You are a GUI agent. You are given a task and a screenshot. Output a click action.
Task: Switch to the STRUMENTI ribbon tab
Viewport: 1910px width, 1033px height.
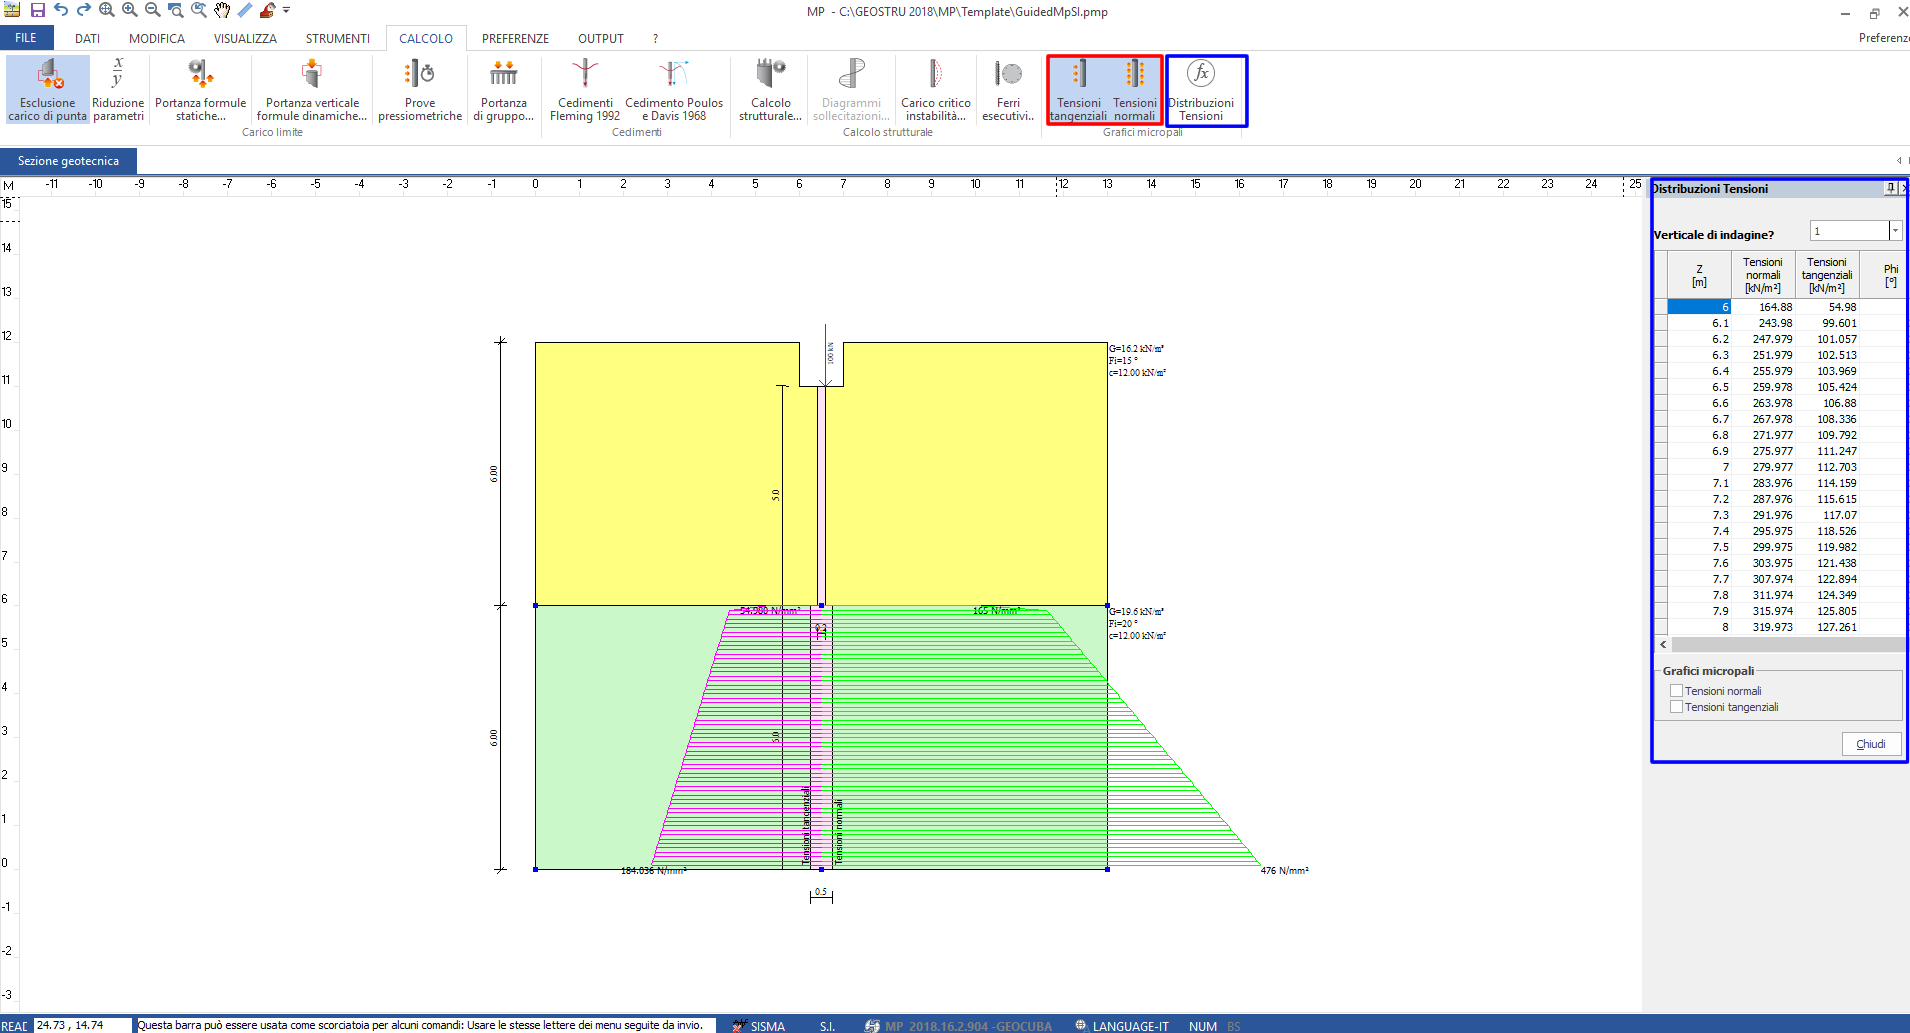[x=338, y=39]
